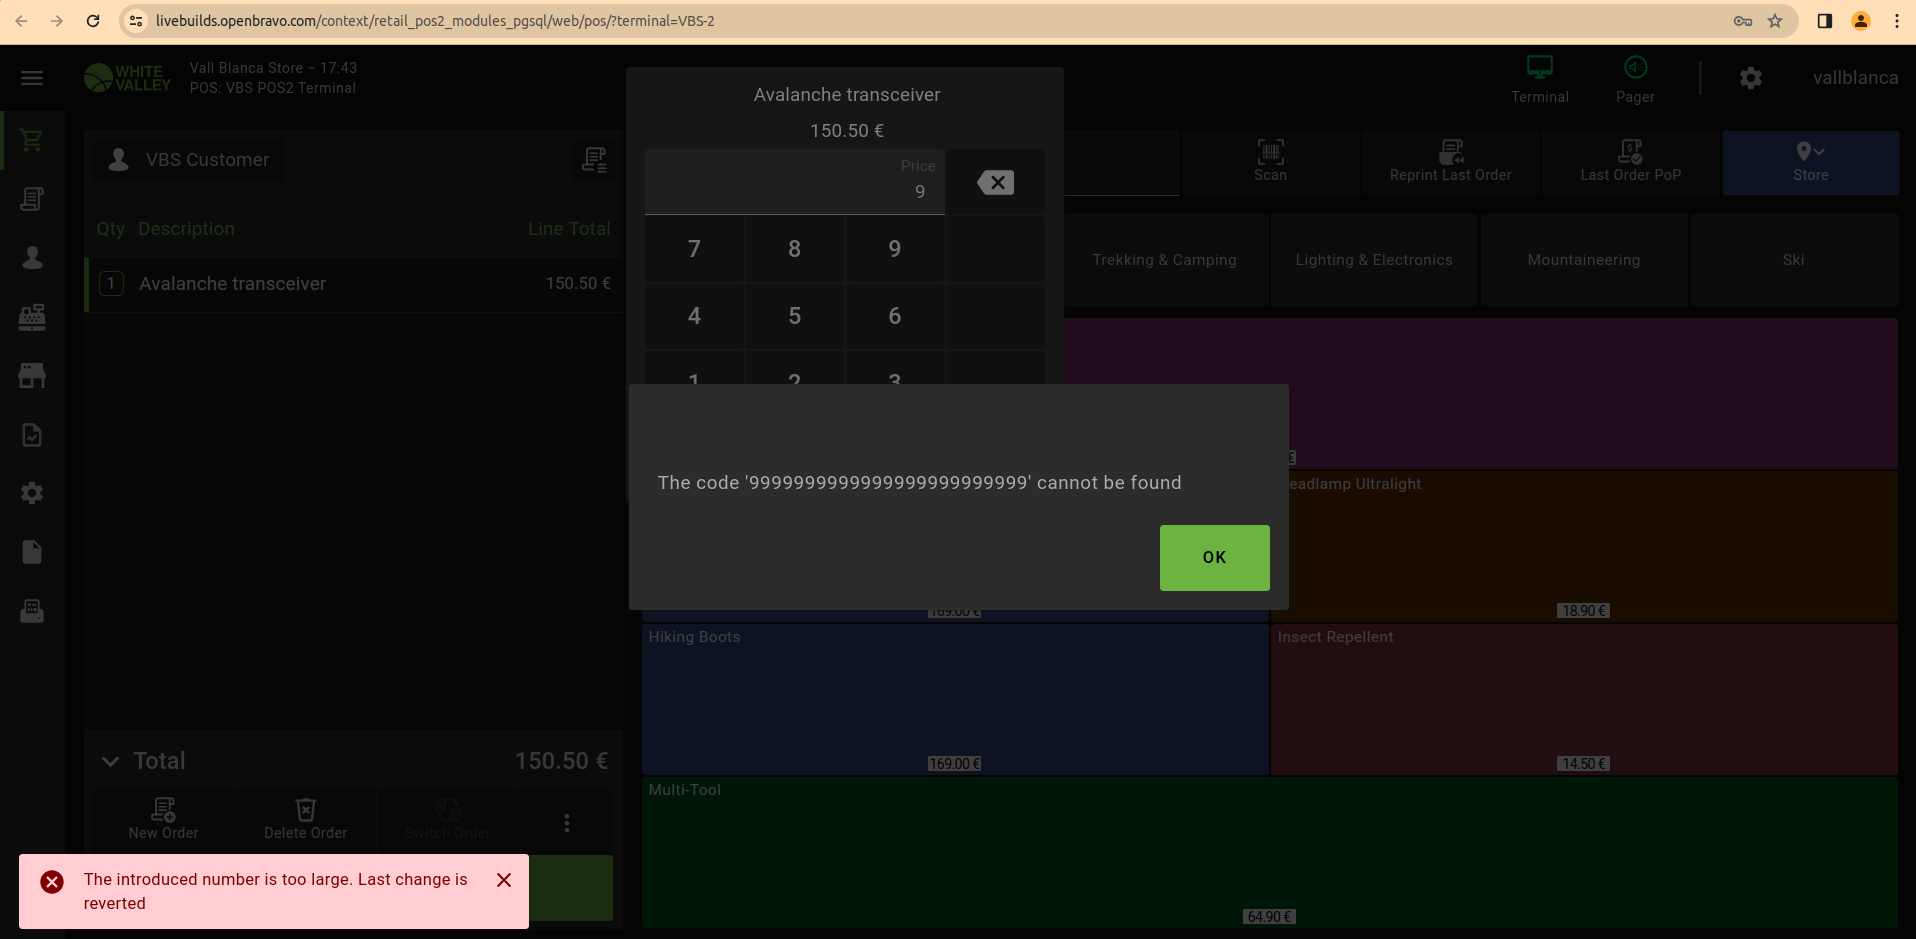Open the storefront sidebar icon
The width and height of the screenshot is (1916, 939).
[32, 376]
